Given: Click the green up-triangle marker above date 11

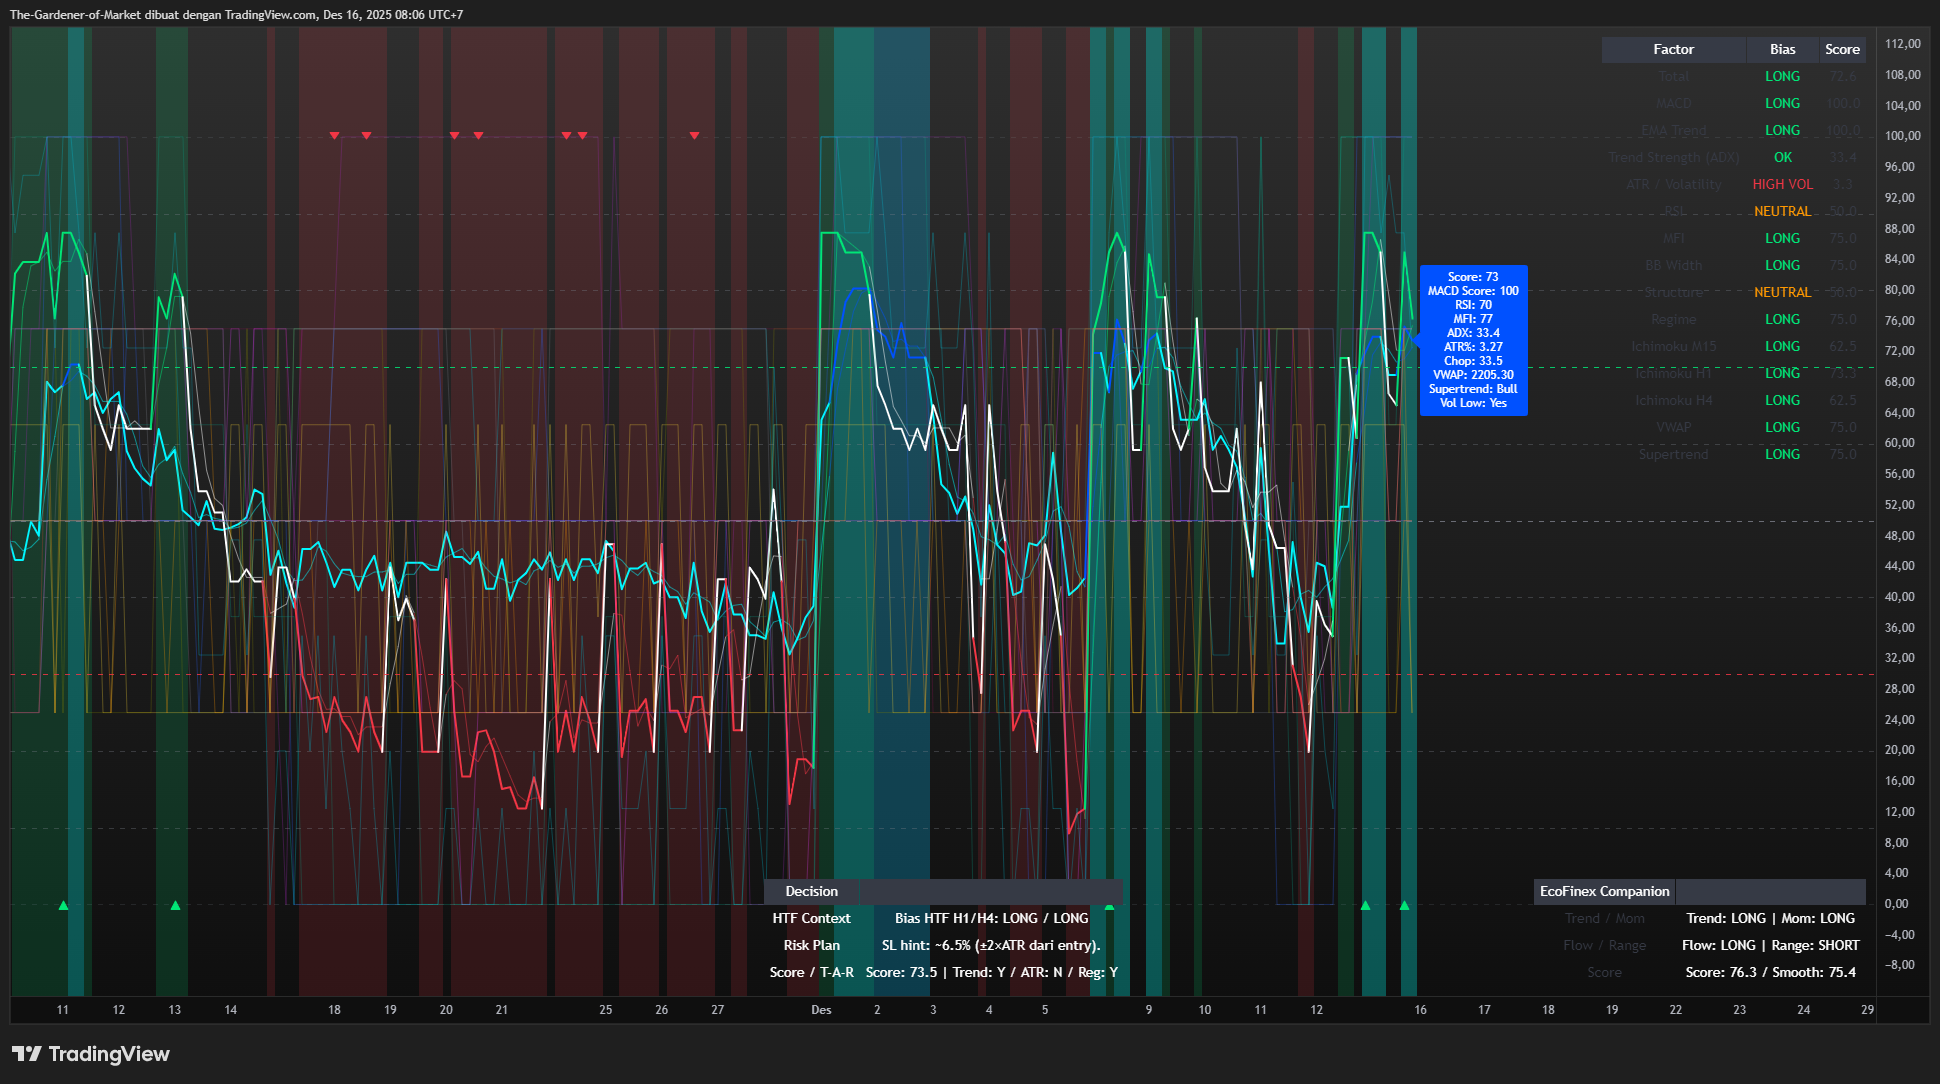Looking at the screenshot, I should (63, 906).
